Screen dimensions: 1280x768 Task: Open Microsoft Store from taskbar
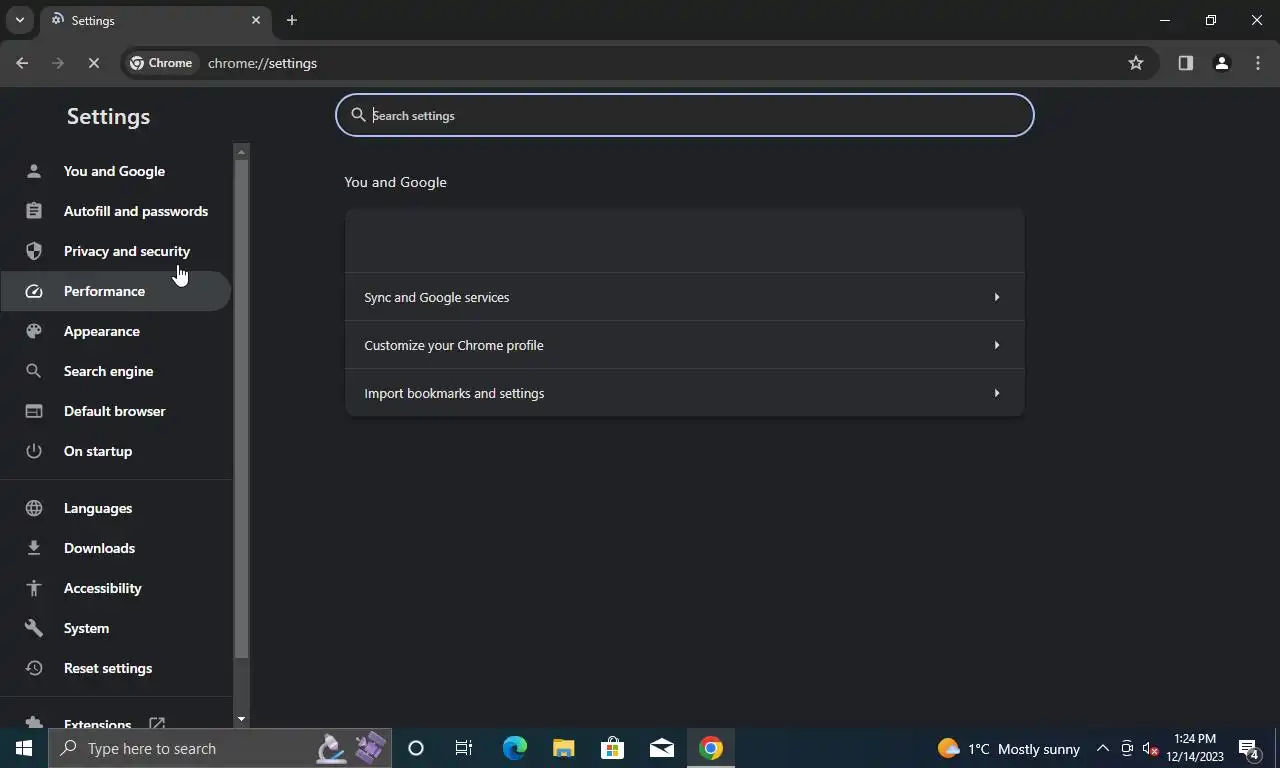(x=612, y=748)
